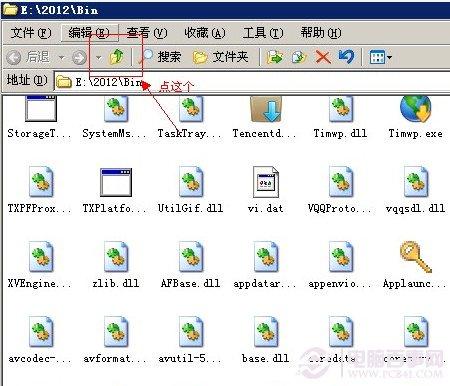Select the Tencentd... download icon

point(266,109)
